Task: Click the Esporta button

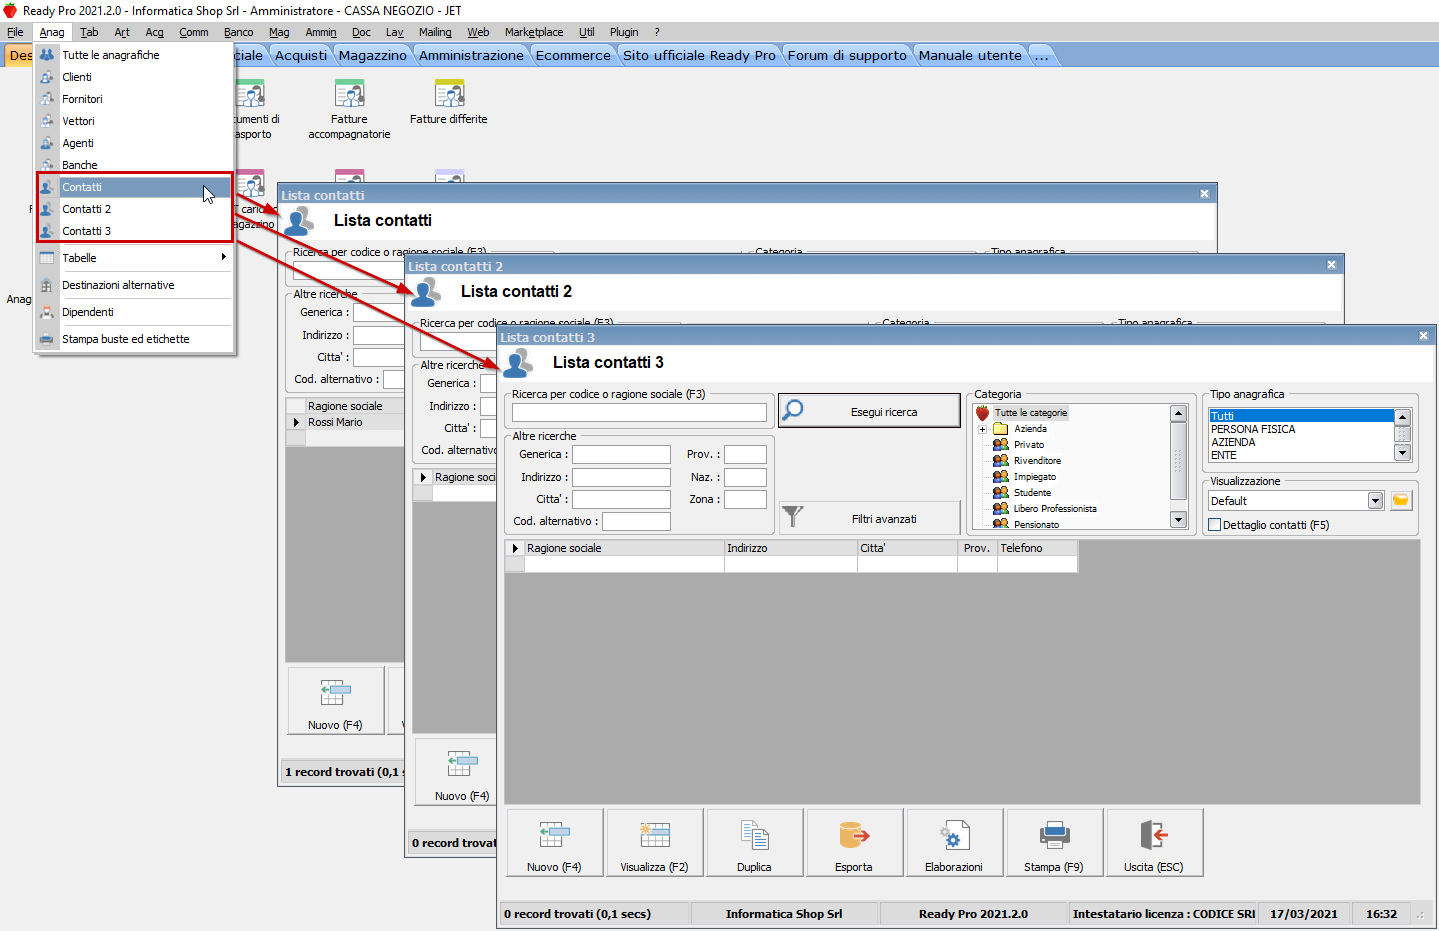Action: [854, 843]
